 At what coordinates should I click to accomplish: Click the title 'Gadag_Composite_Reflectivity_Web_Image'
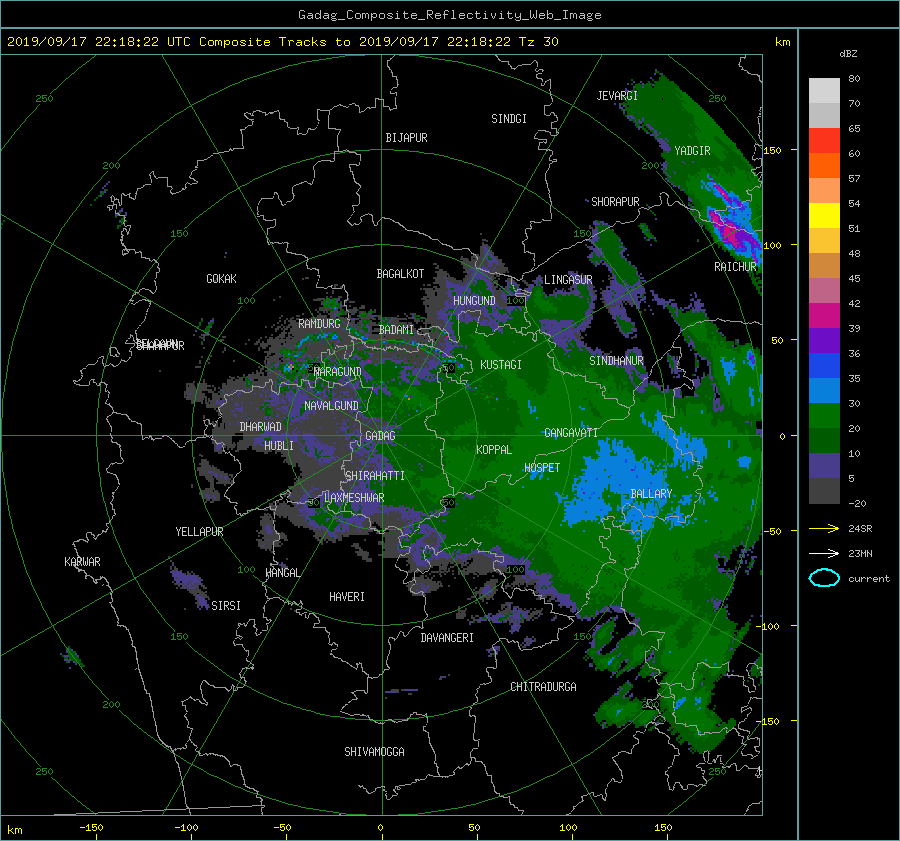coord(449,15)
